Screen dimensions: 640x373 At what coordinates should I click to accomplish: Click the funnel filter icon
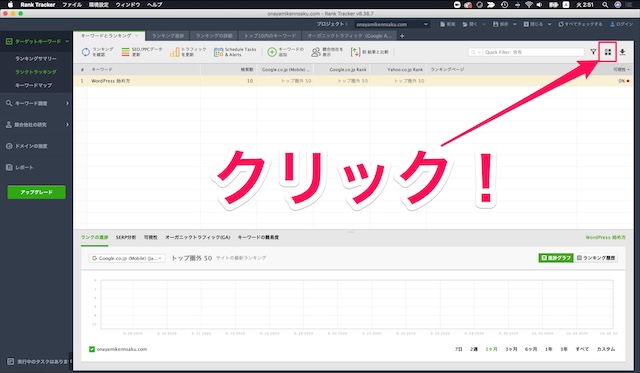[x=593, y=52]
